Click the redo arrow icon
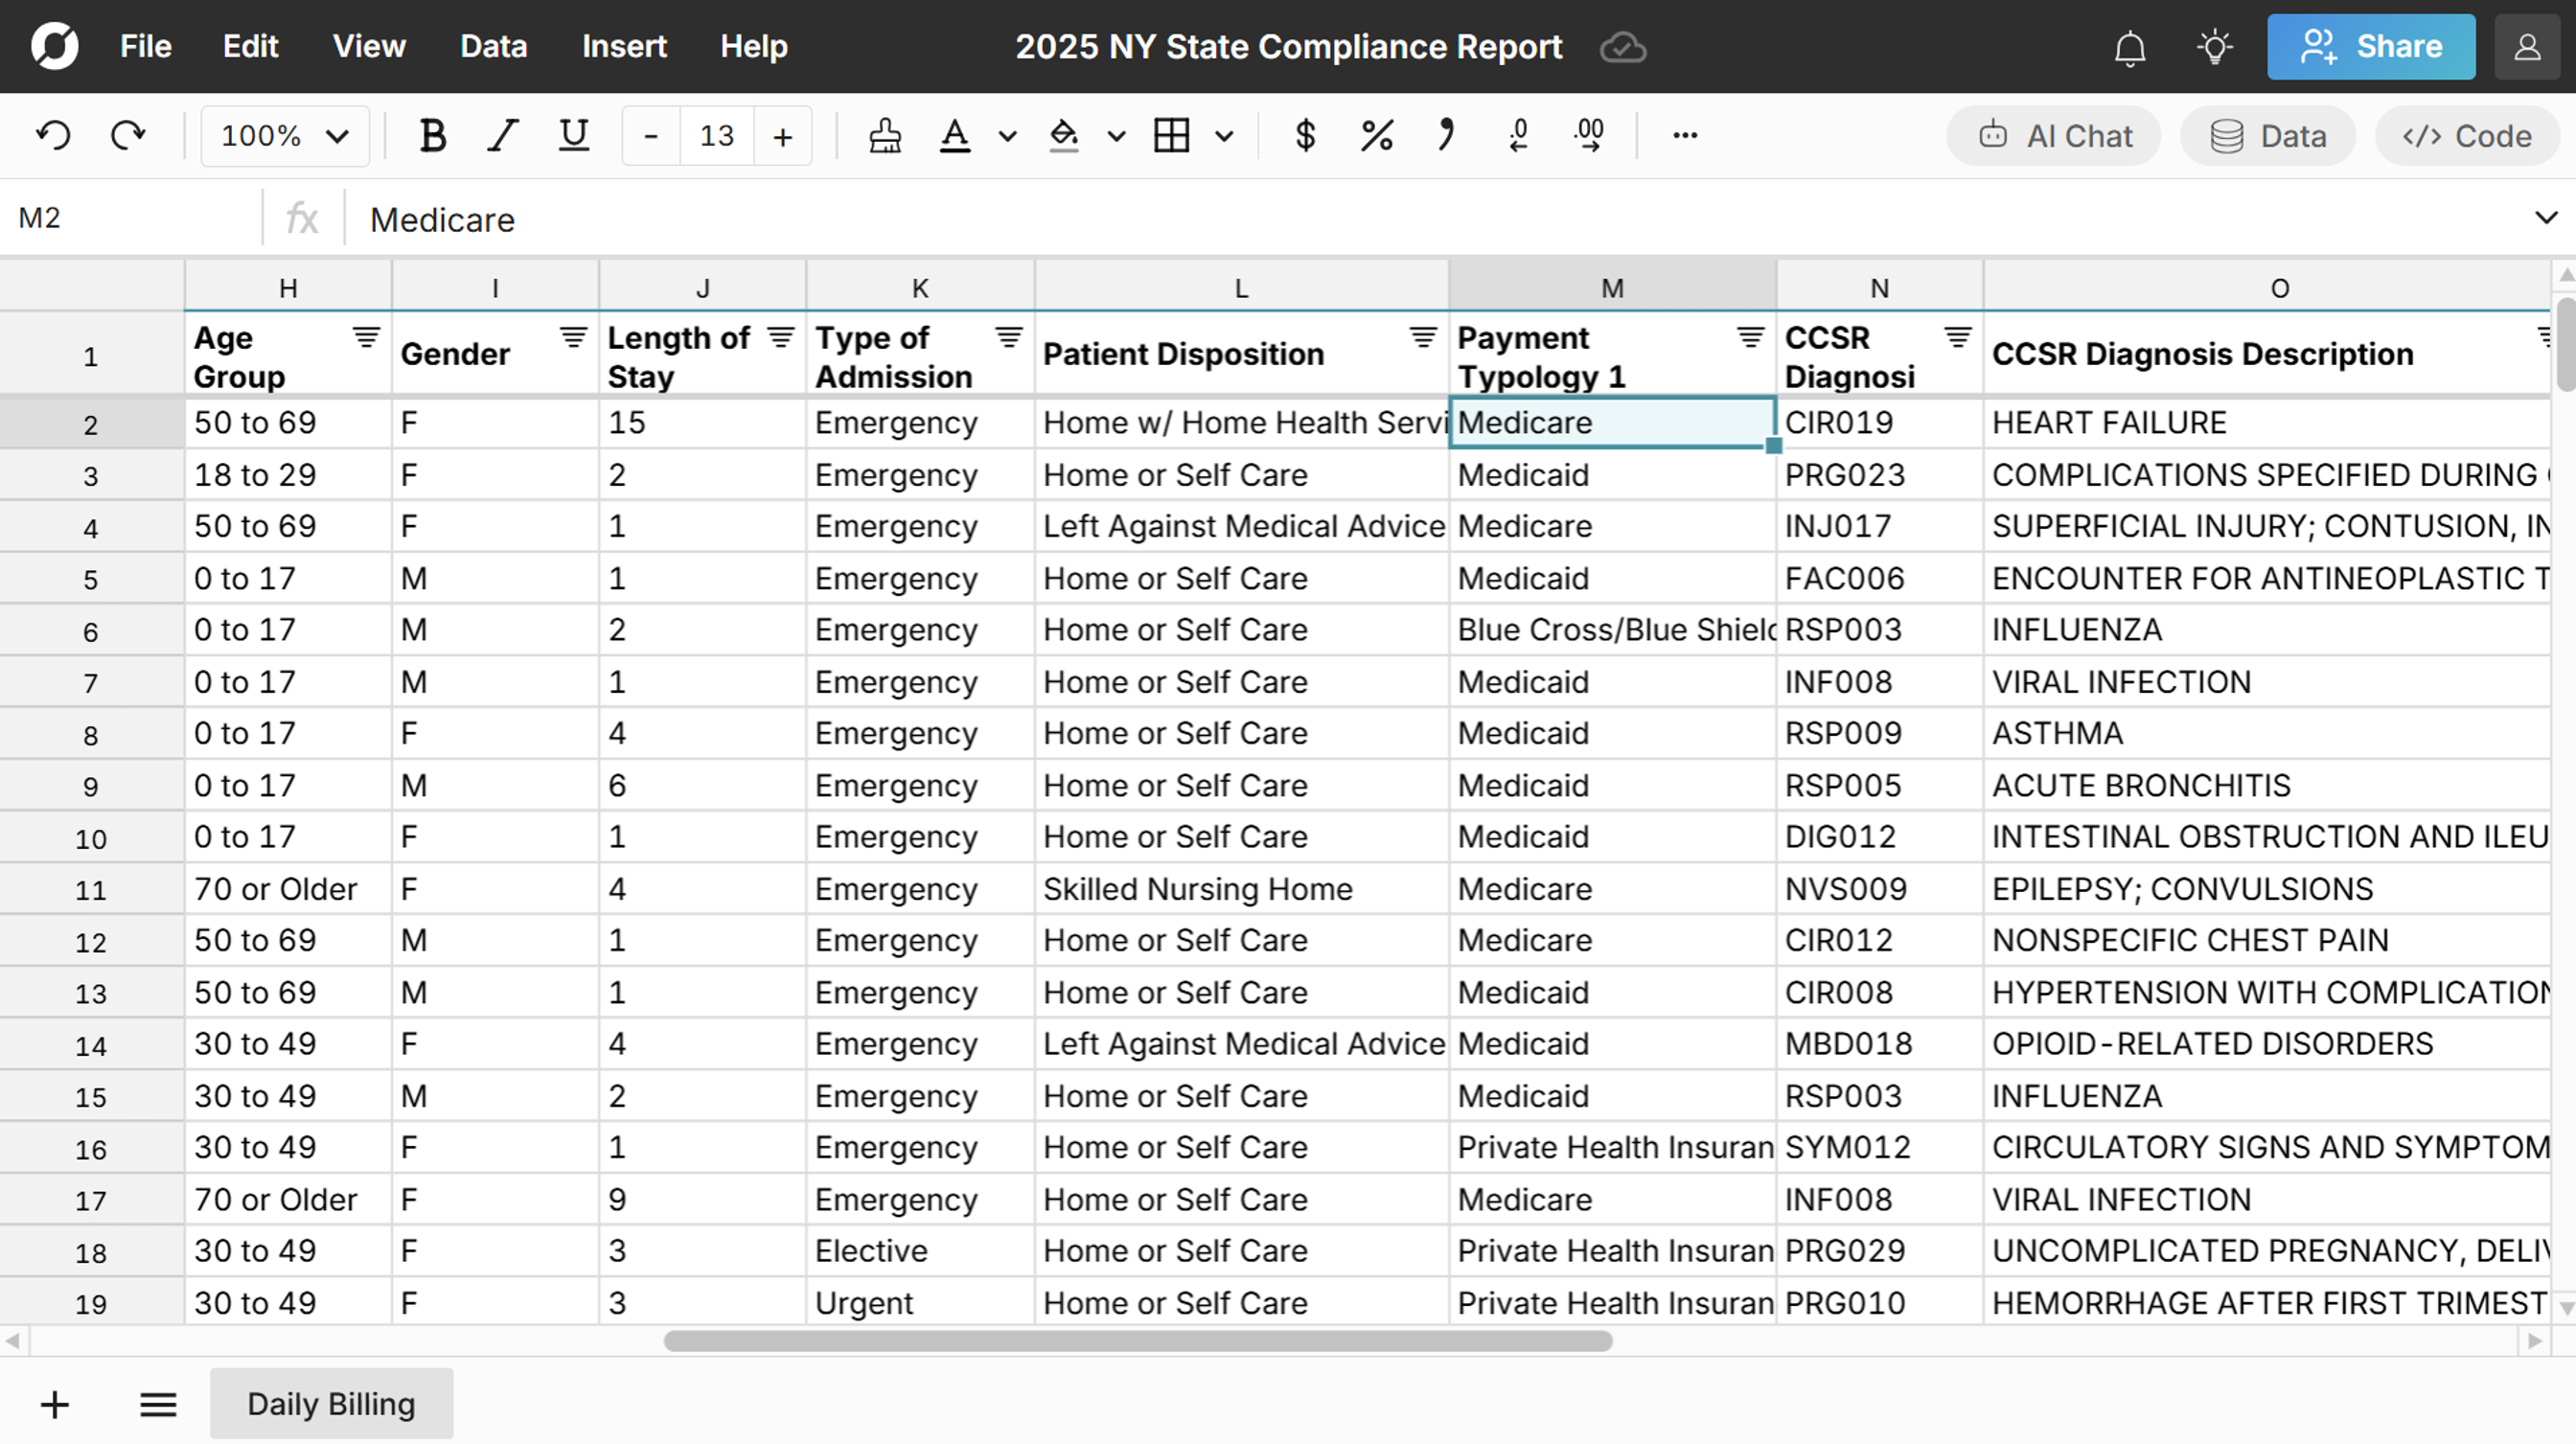This screenshot has height=1444, width=2576. (128, 135)
